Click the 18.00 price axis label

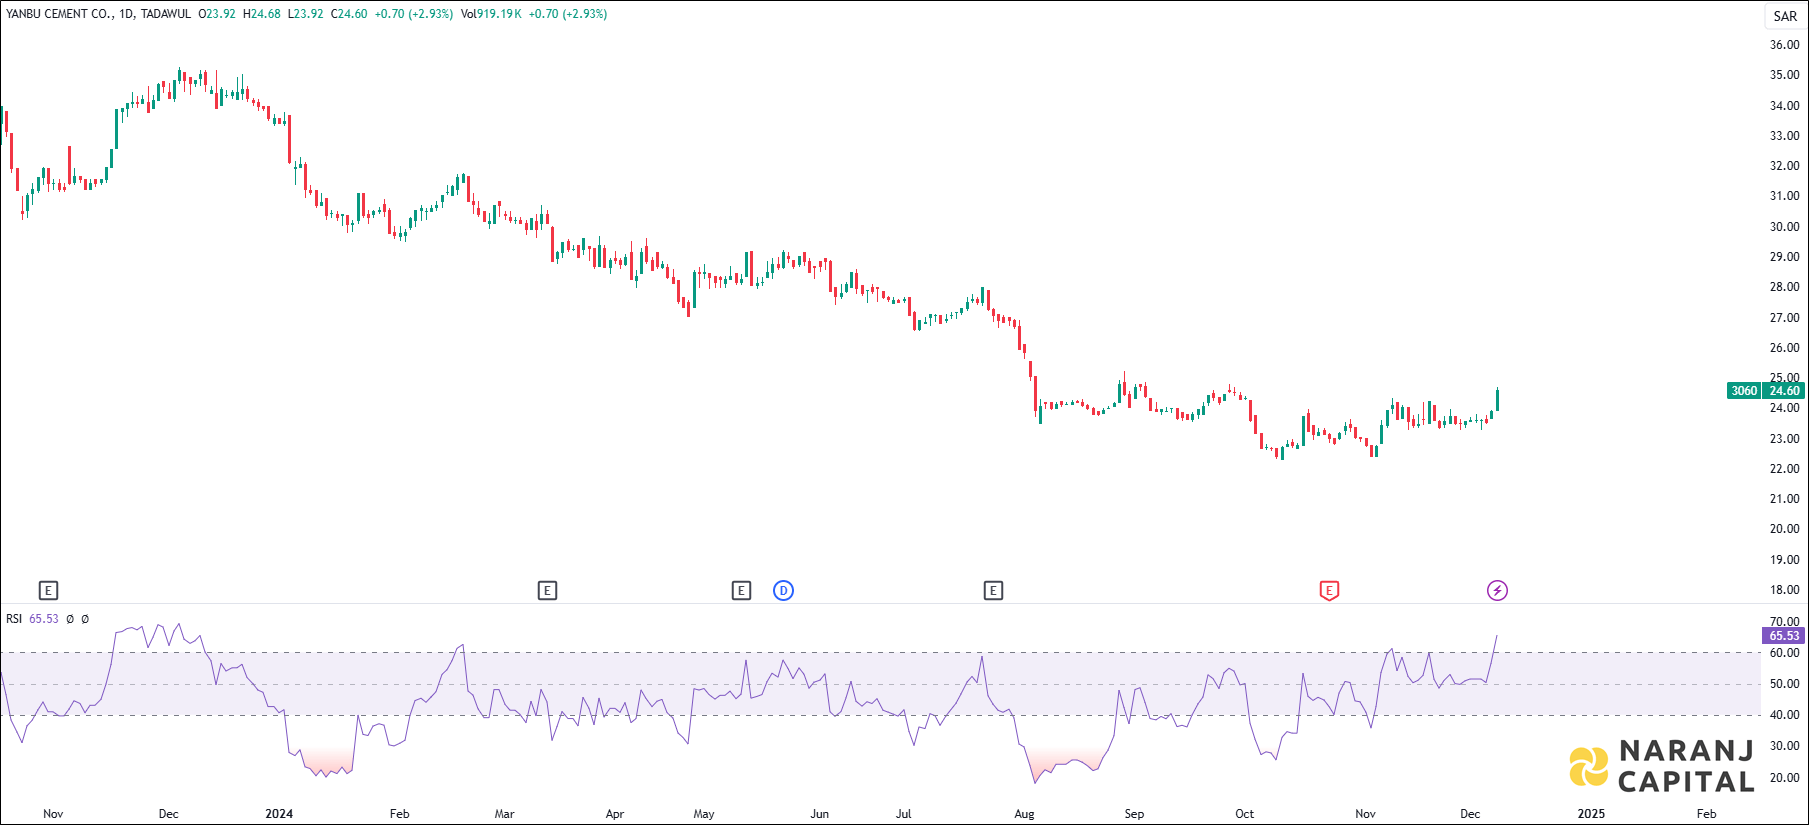[1784, 590]
